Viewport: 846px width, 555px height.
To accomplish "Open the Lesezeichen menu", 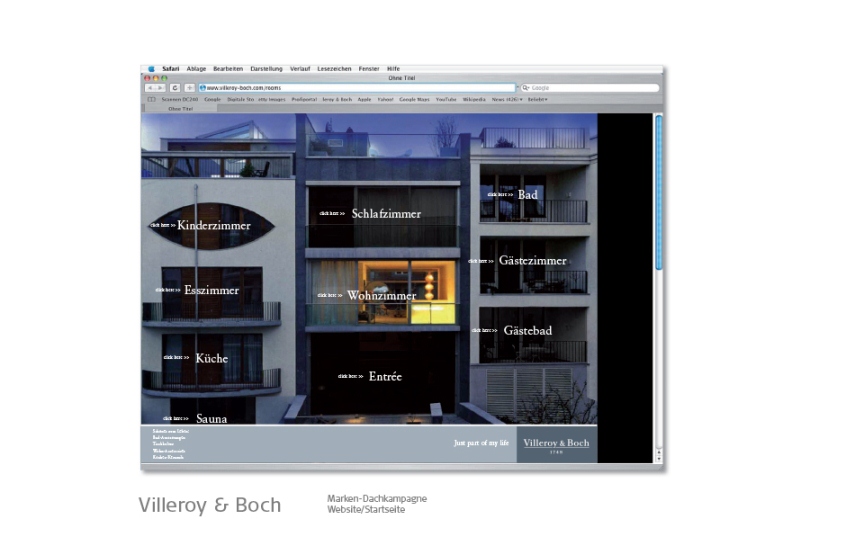I will [x=334, y=68].
